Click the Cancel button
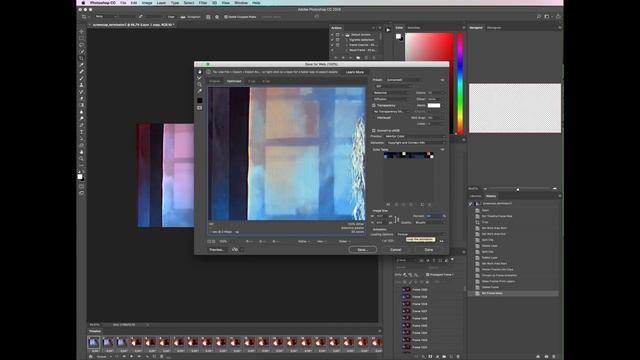 click(396, 249)
